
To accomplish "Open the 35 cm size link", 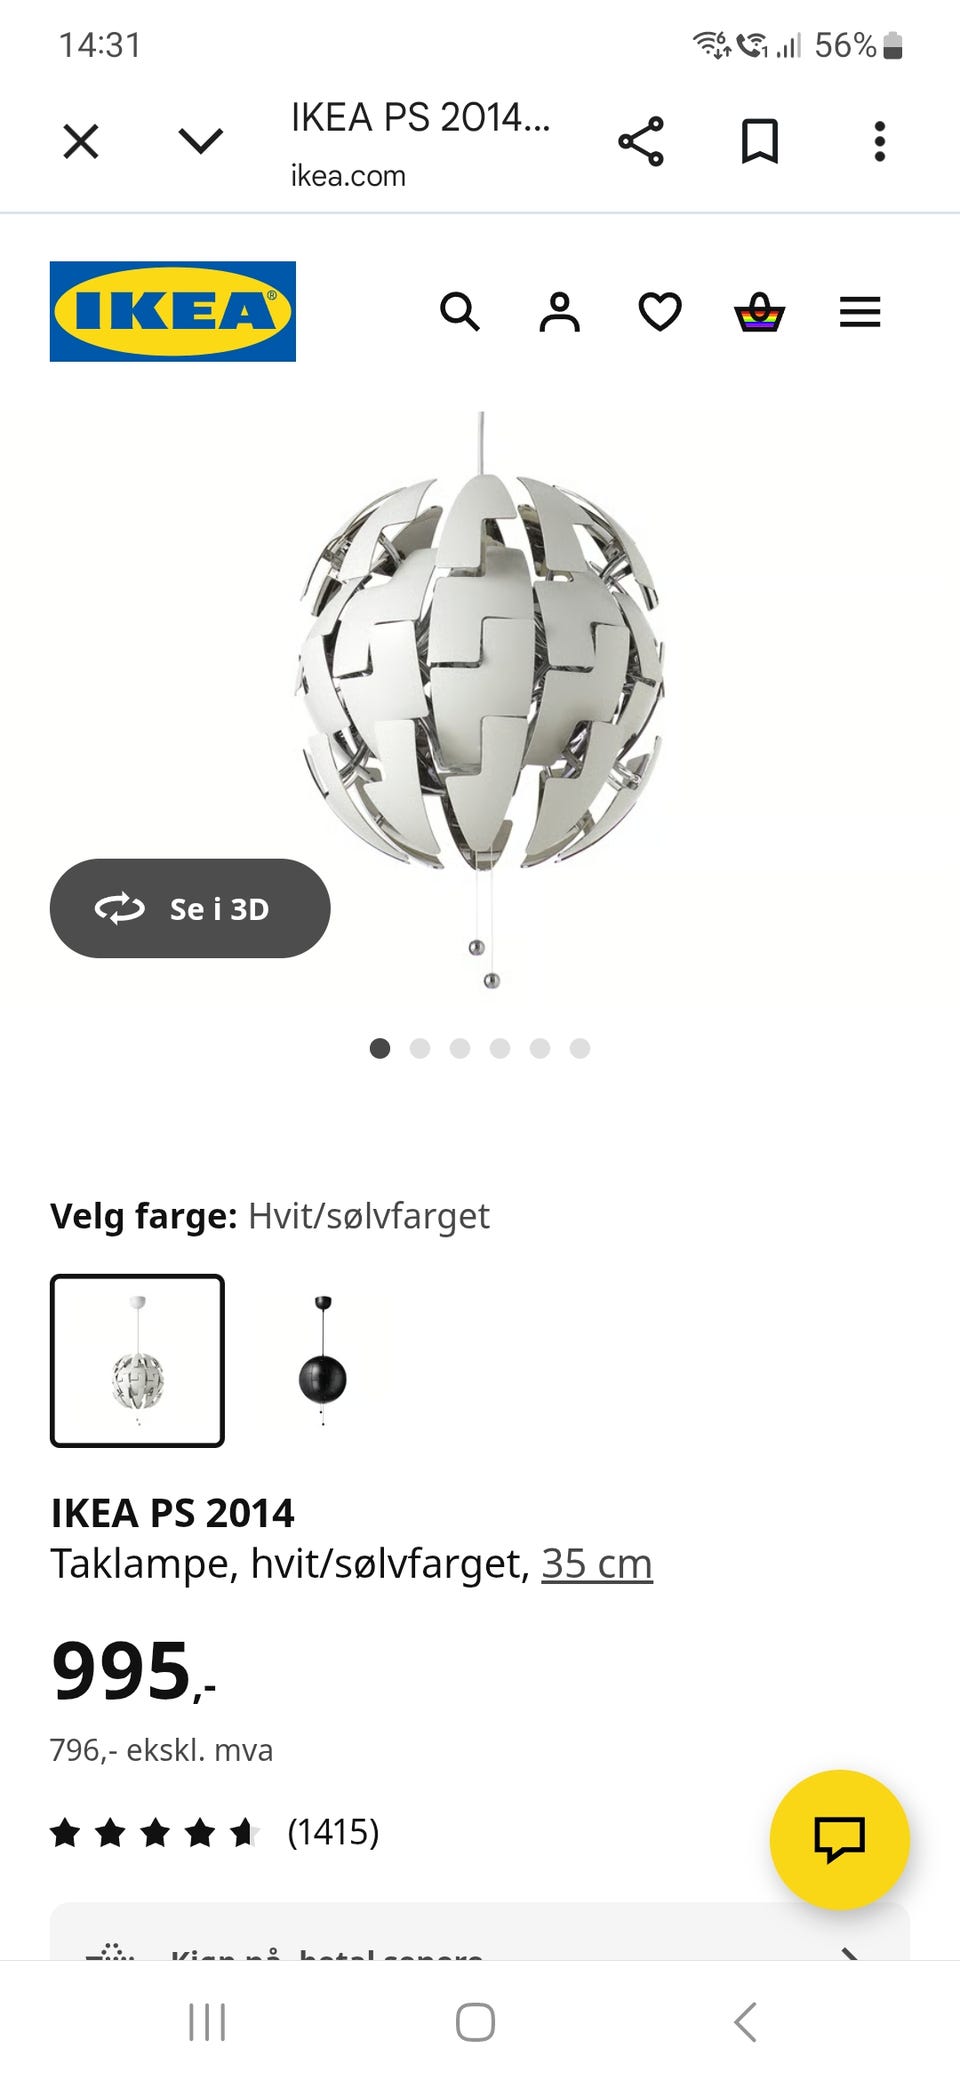I will pos(597,1563).
